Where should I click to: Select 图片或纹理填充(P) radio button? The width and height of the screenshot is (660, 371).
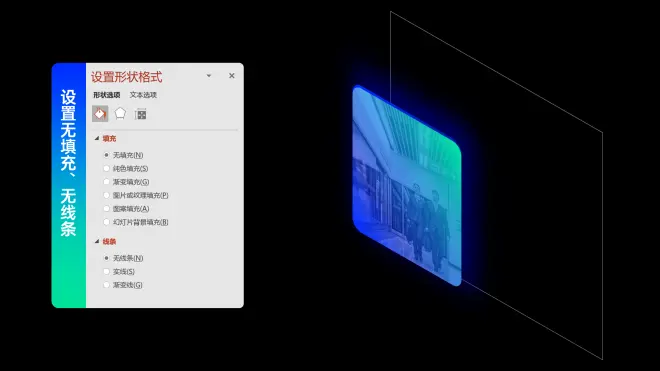point(106,195)
